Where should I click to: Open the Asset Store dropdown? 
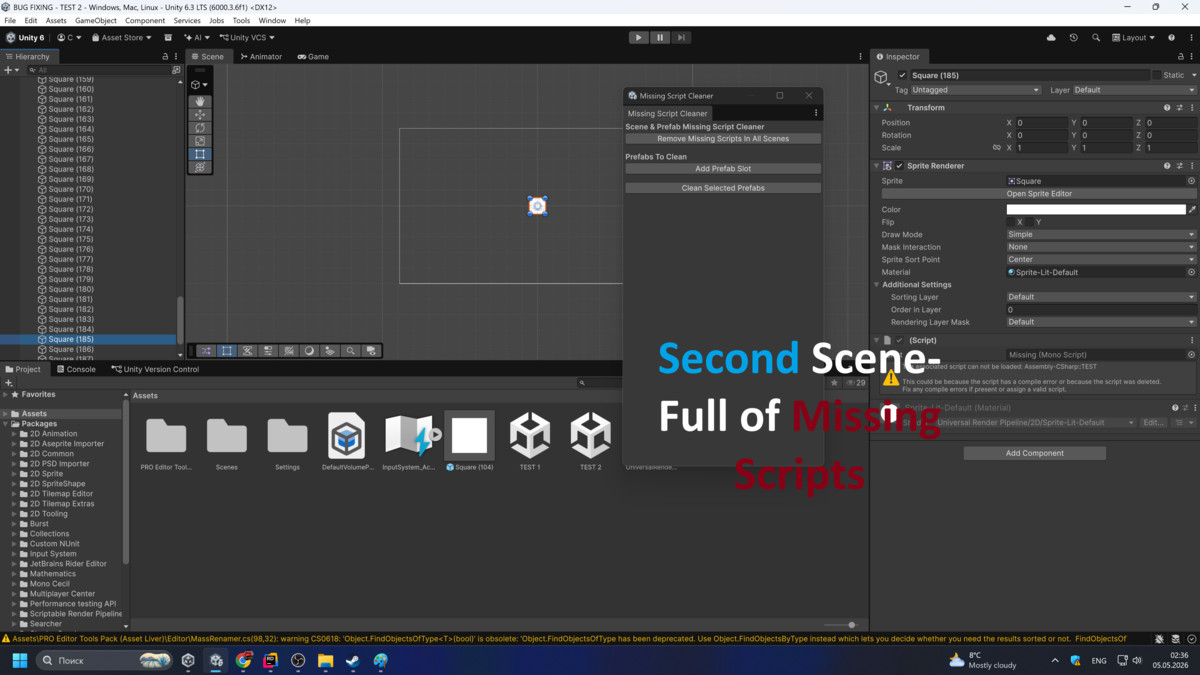pyautogui.click(x=122, y=38)
